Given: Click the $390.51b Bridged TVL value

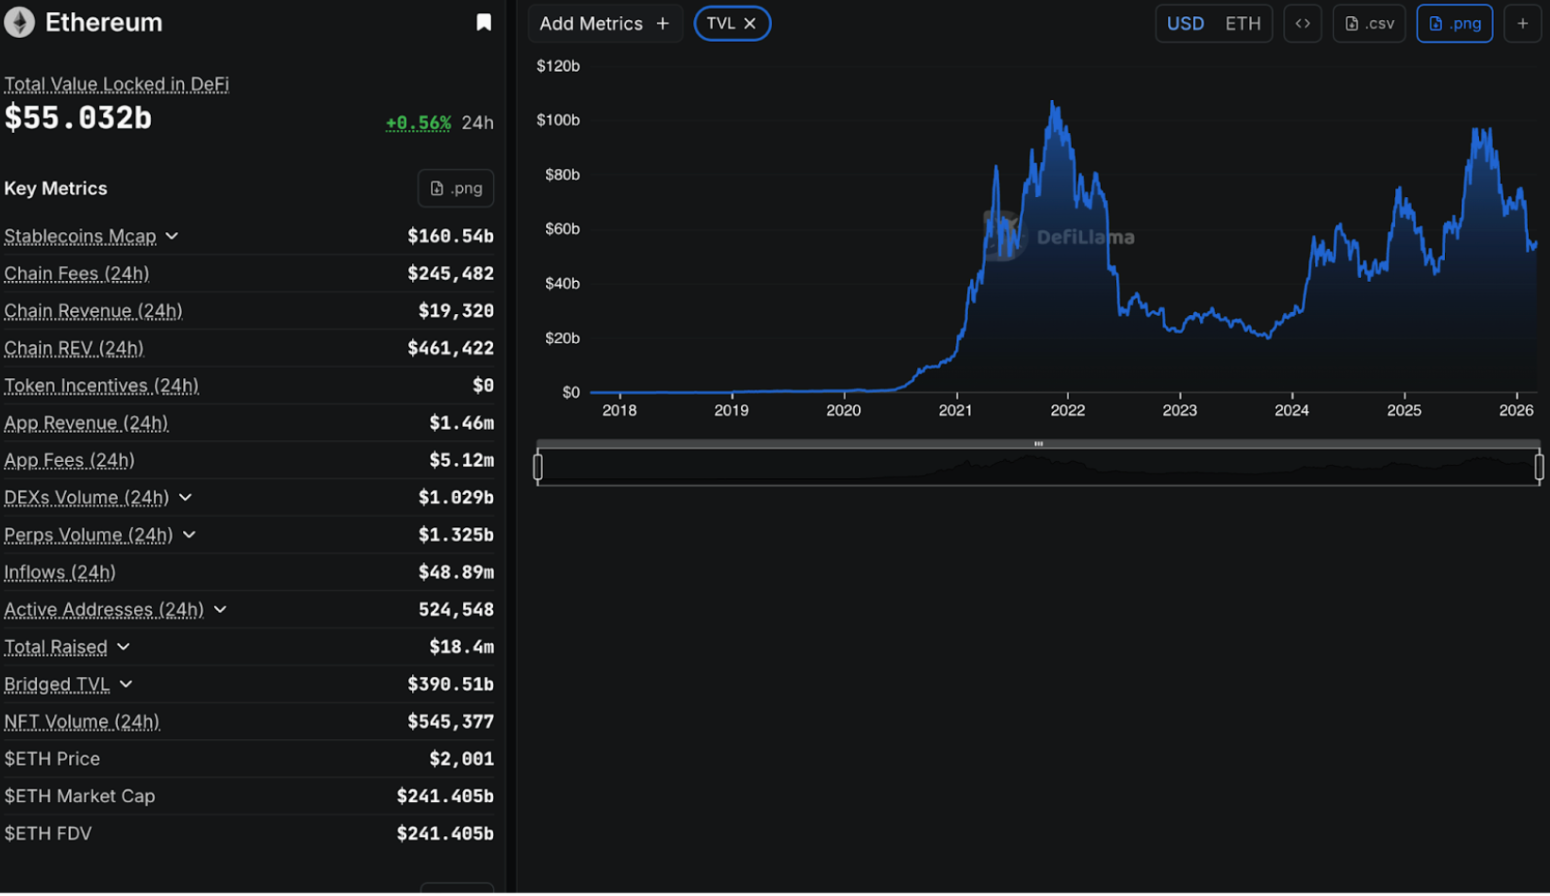Looking at the screenshot, I should click(x=450, y=684).
